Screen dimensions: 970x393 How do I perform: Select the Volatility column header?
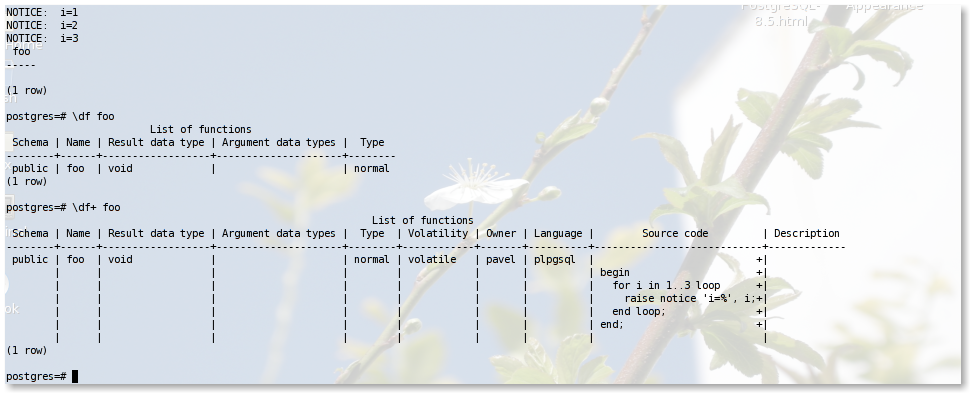[x=438, y=233]
